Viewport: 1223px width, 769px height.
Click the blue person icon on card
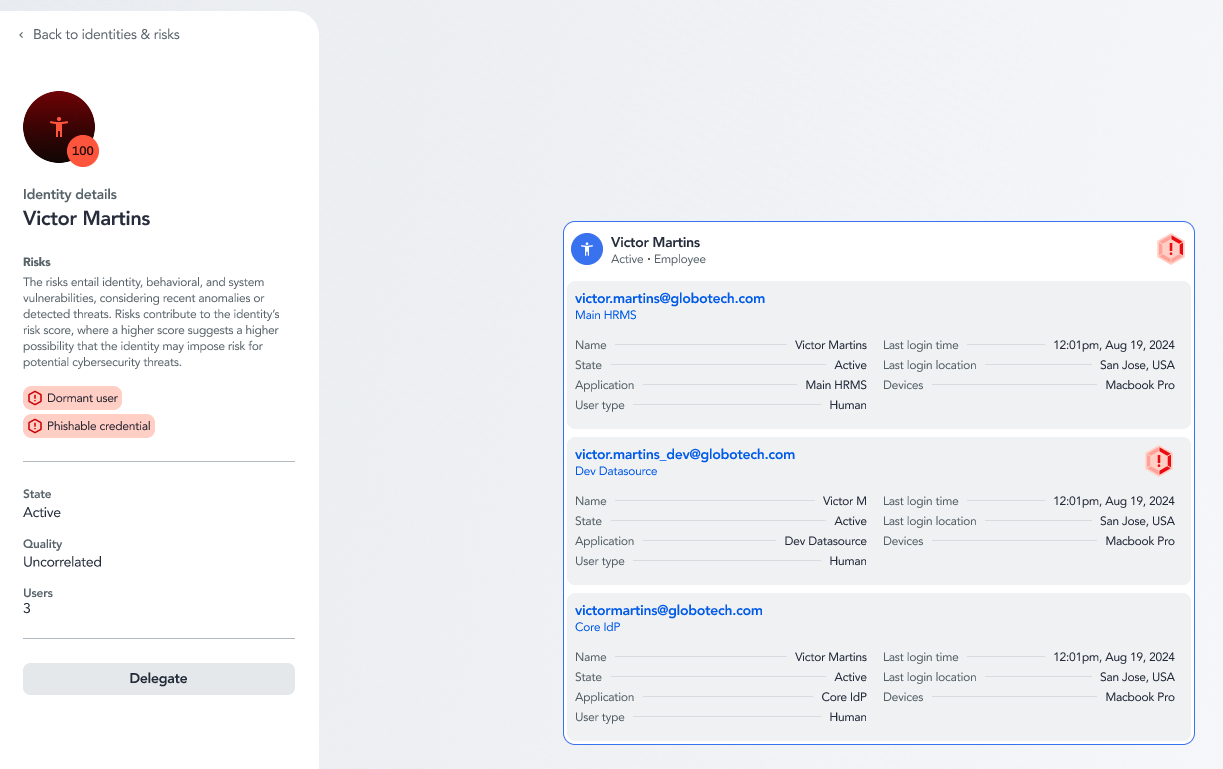click(x=587, y=249)
